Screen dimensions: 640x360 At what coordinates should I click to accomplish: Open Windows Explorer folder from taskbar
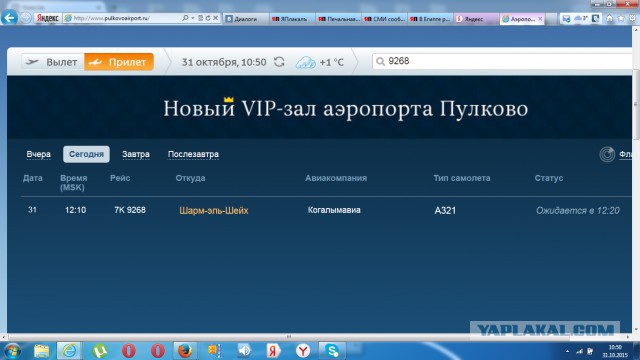41,351
